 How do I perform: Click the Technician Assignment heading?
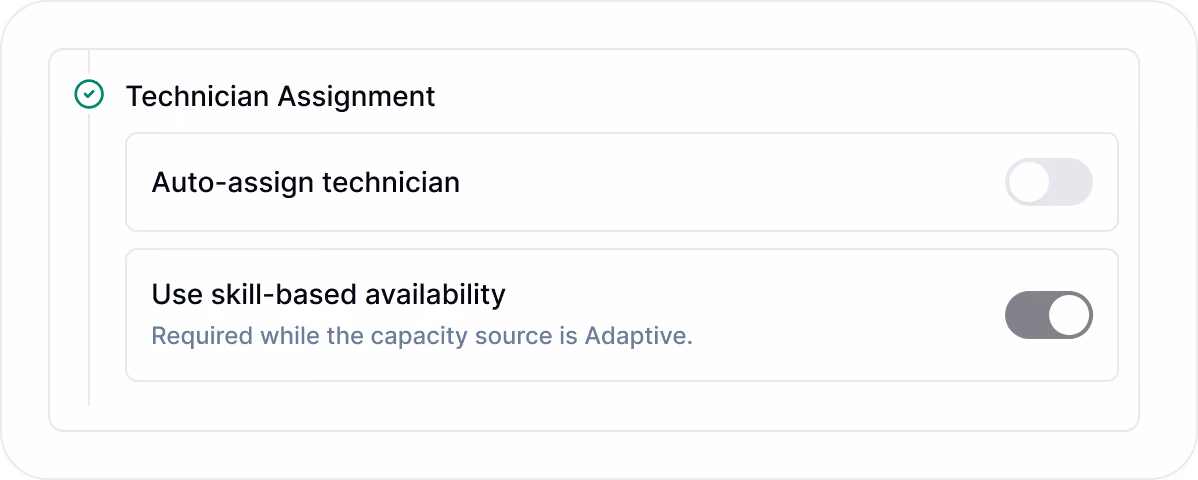[280, 96]
